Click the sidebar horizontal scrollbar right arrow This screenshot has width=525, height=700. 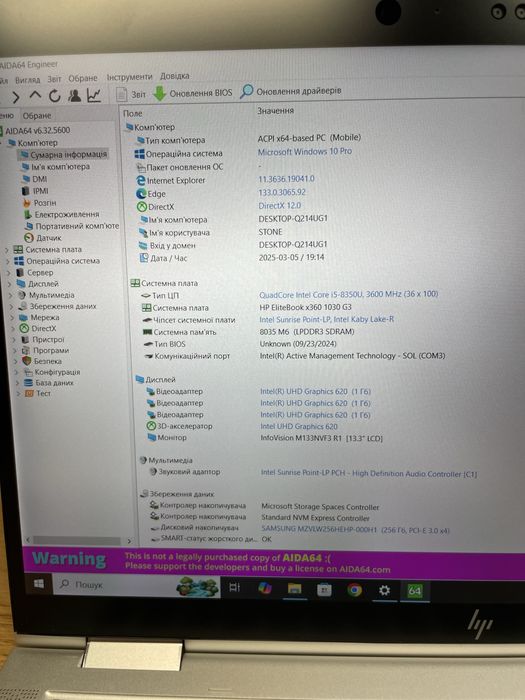[x=129, y=541]
